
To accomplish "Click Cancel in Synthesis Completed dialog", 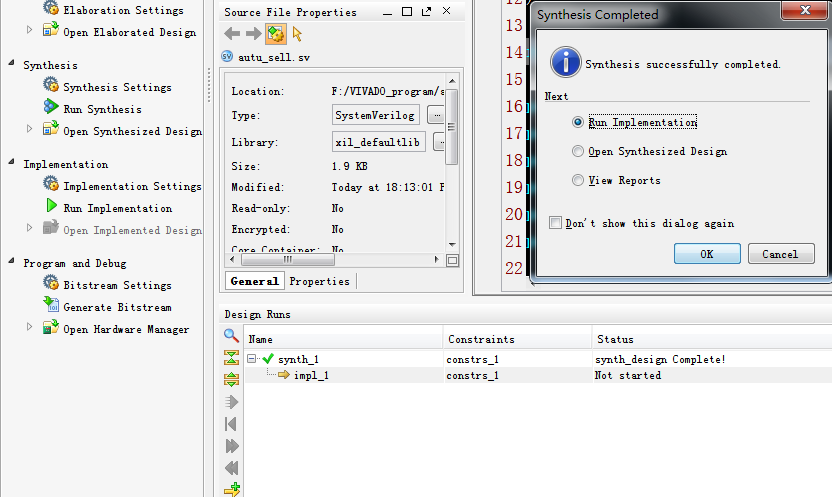I will (x=781, y=254).
